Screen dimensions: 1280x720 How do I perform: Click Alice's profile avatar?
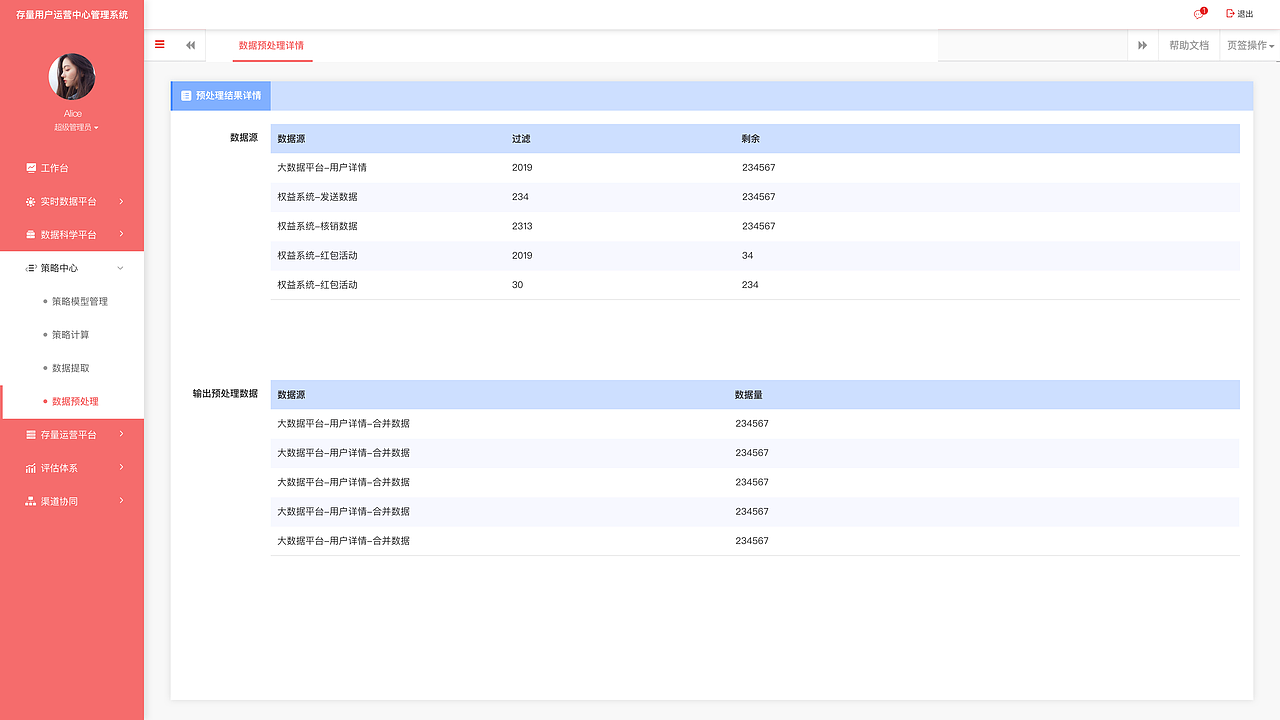point(72,77)
